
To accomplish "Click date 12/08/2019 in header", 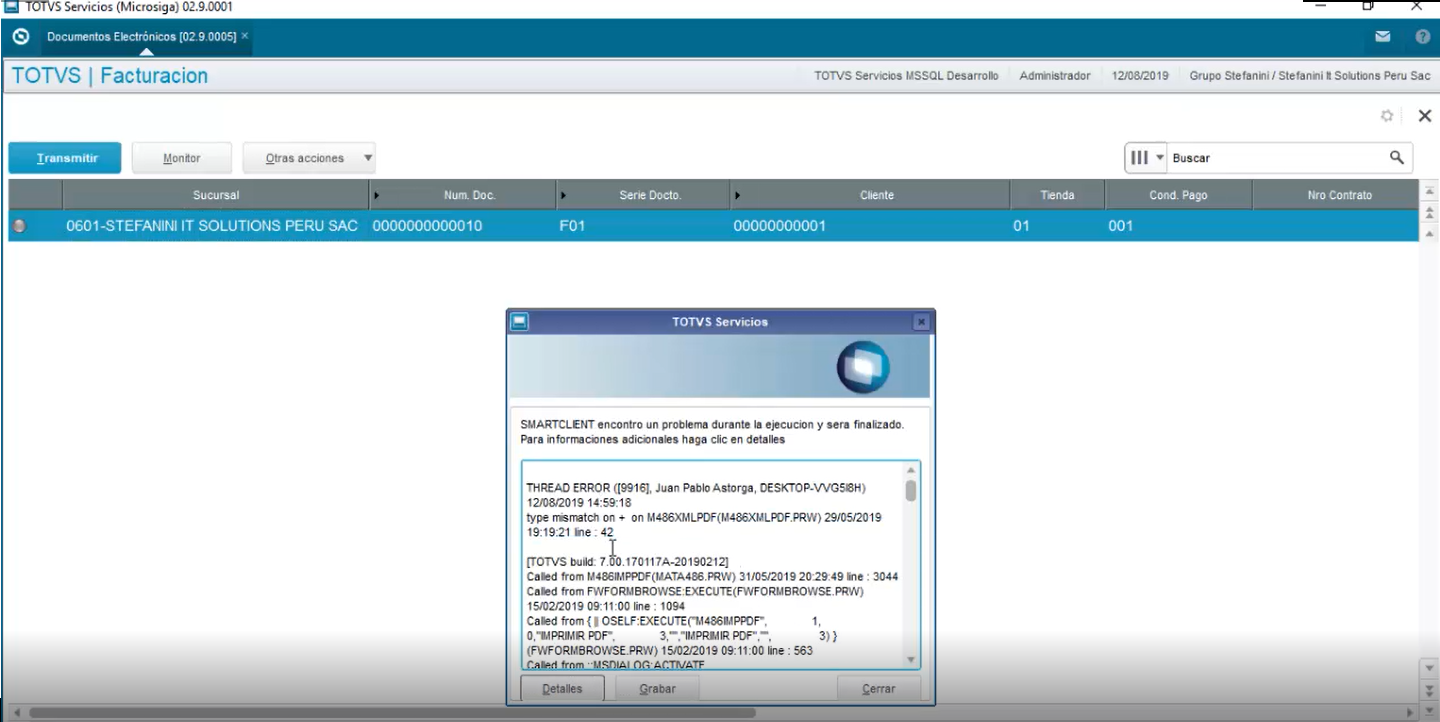I will click(1139, 76).
